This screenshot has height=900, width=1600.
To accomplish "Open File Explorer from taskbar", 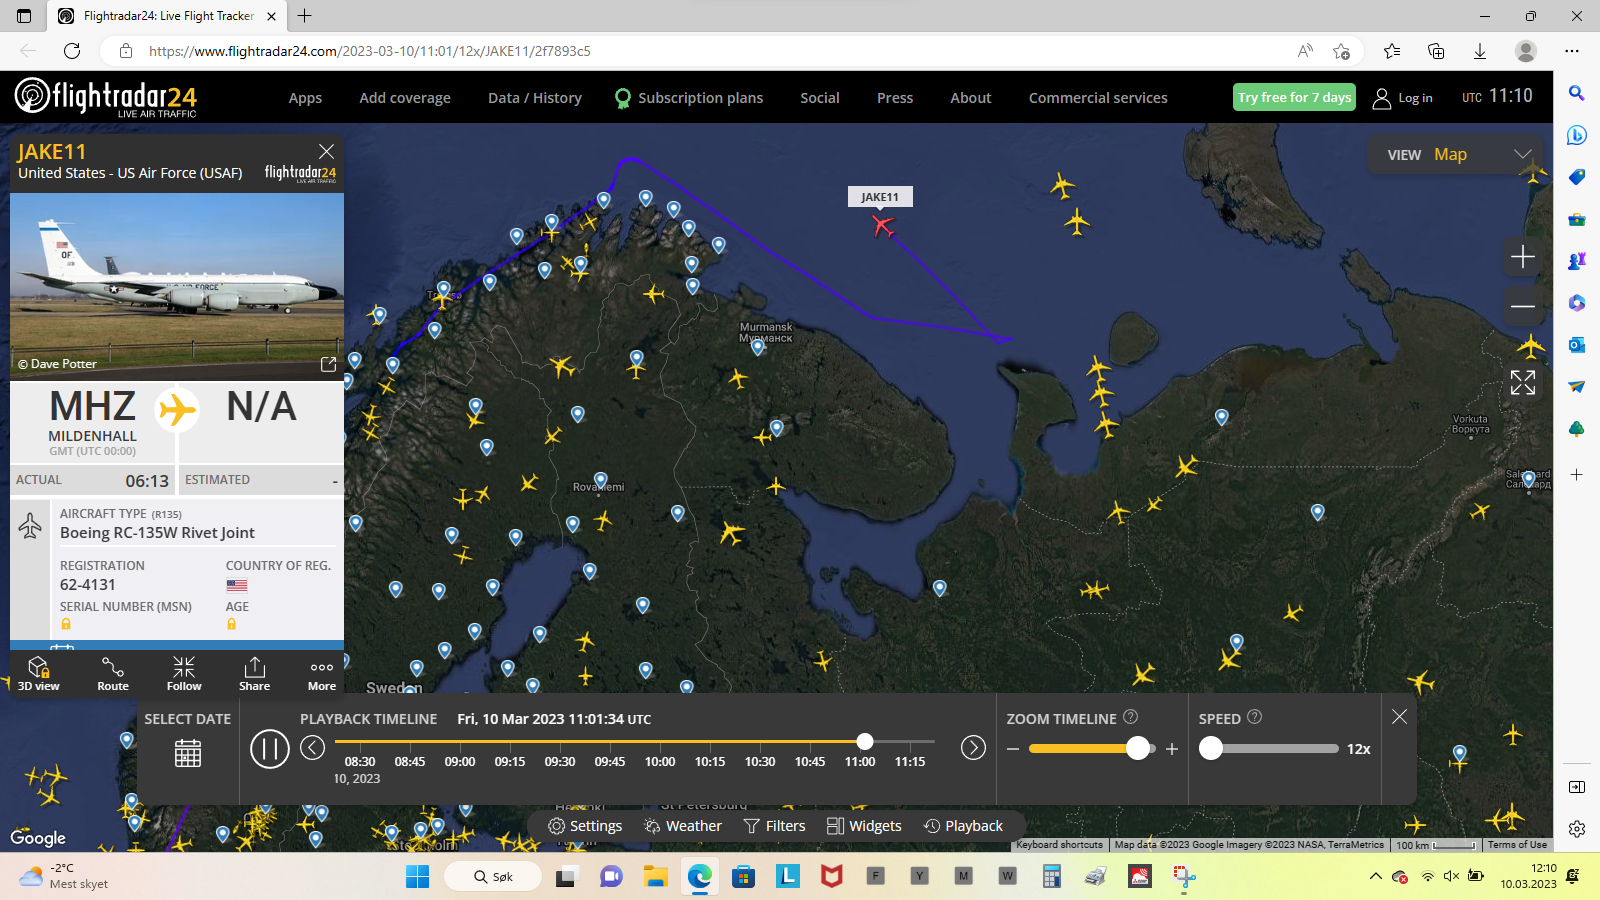I will [655, 876].
